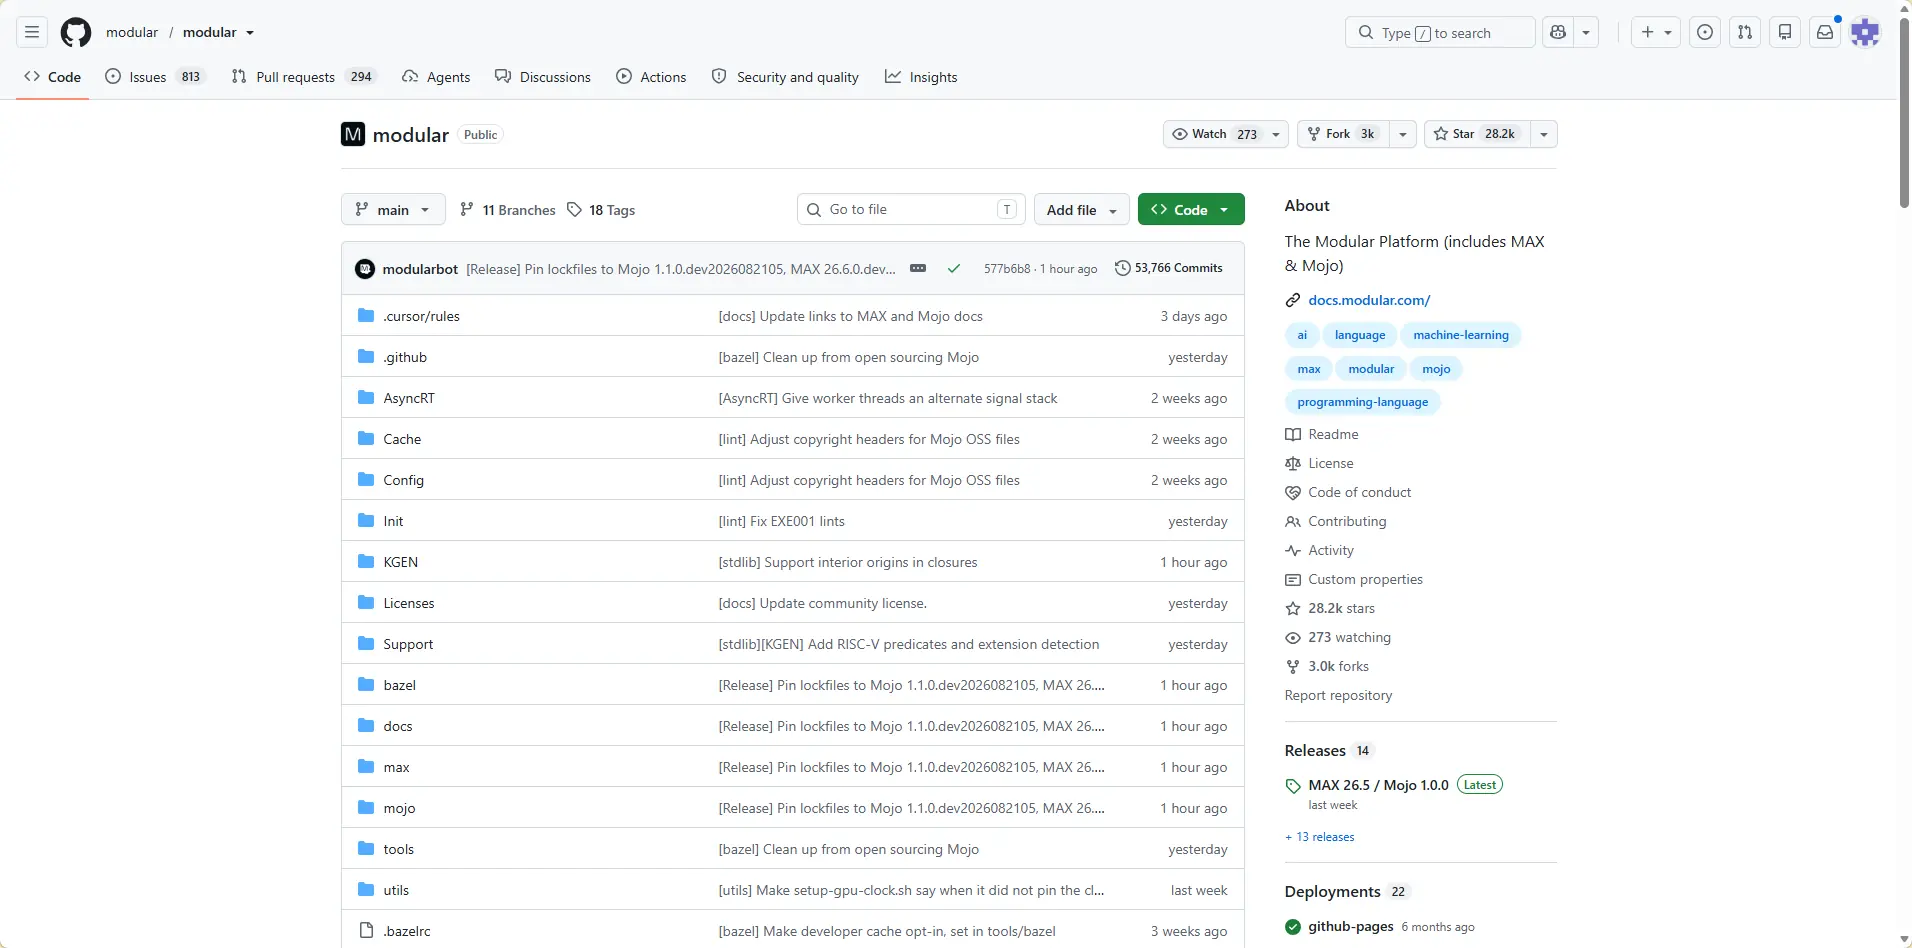Focus the Go to file input
The width and height of the screenshot is (1912, 948).
pyautogui.click(x=911, y=210)
